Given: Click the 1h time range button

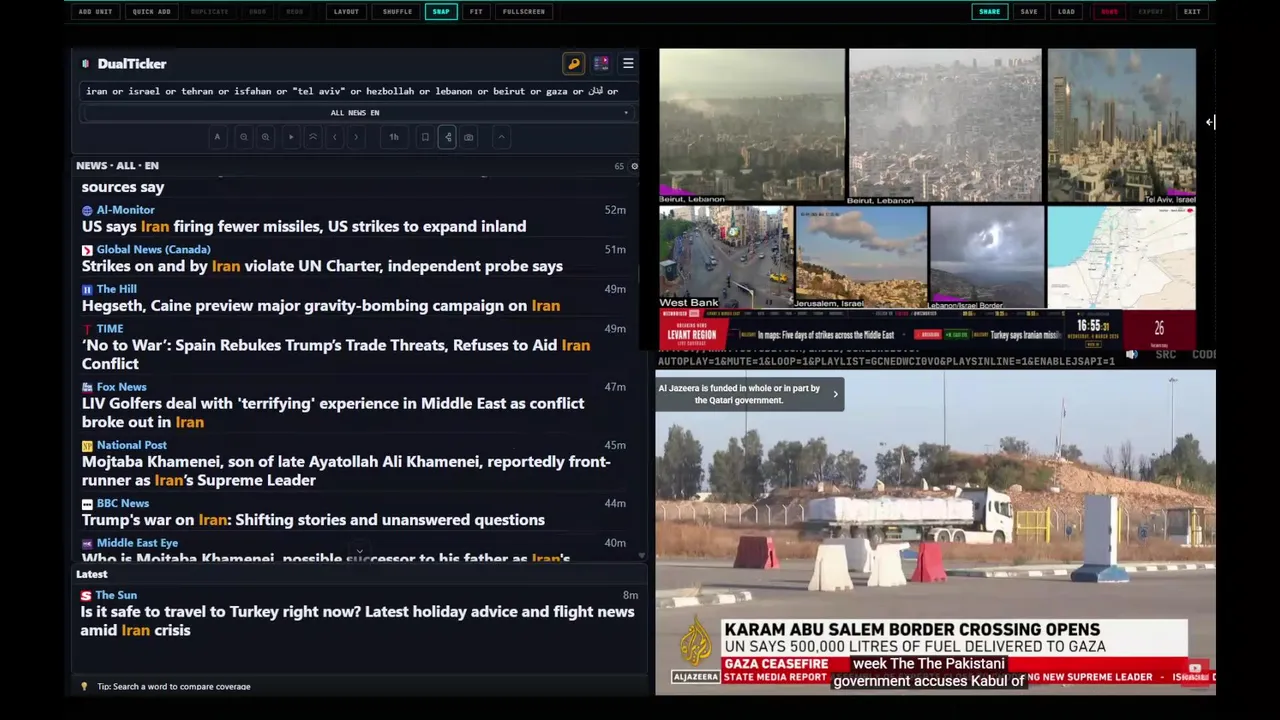Looking at the screenshot, I should point(394,137).
